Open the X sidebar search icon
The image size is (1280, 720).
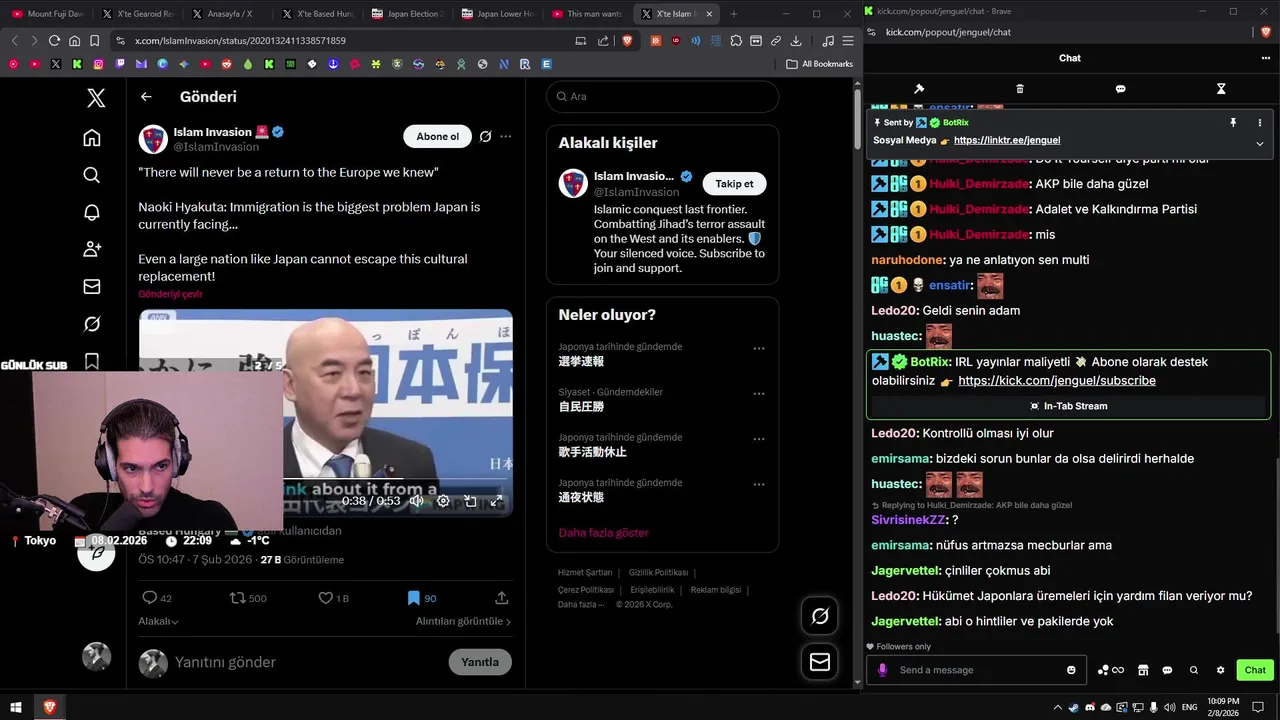[92, 175]
